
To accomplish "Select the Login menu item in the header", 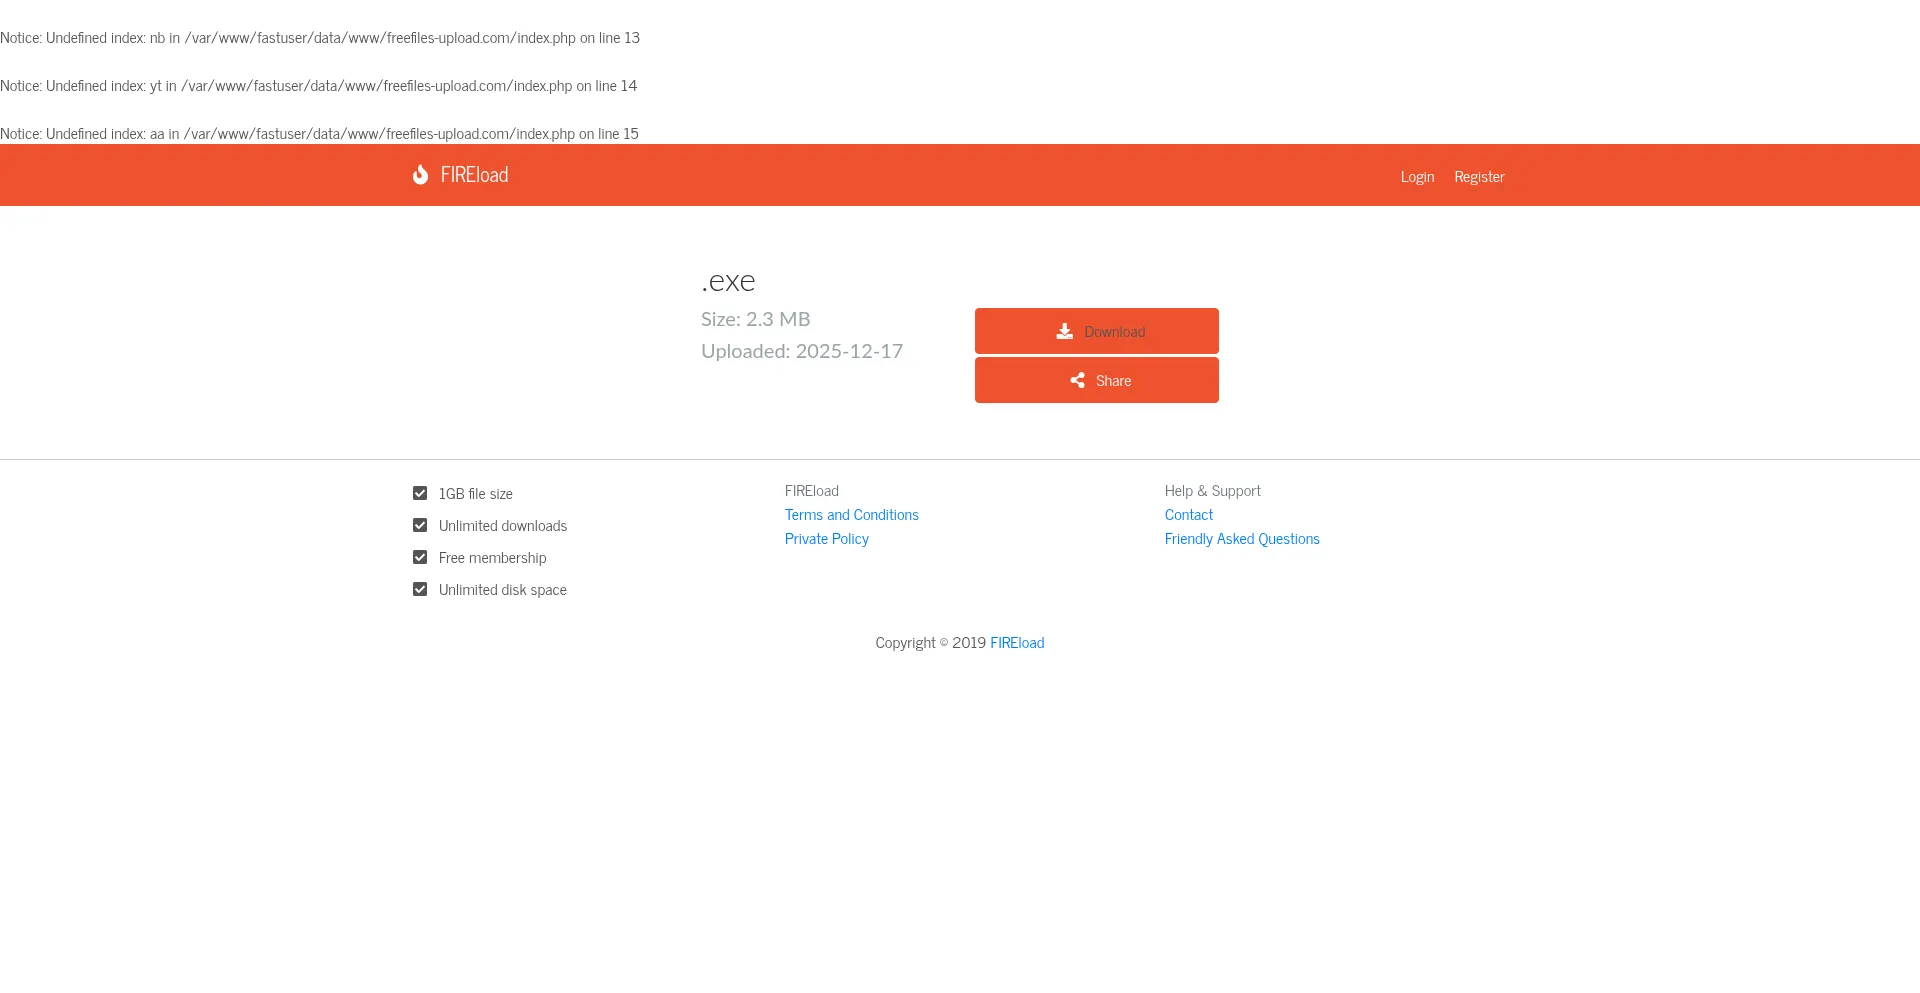I will 1416,176.
